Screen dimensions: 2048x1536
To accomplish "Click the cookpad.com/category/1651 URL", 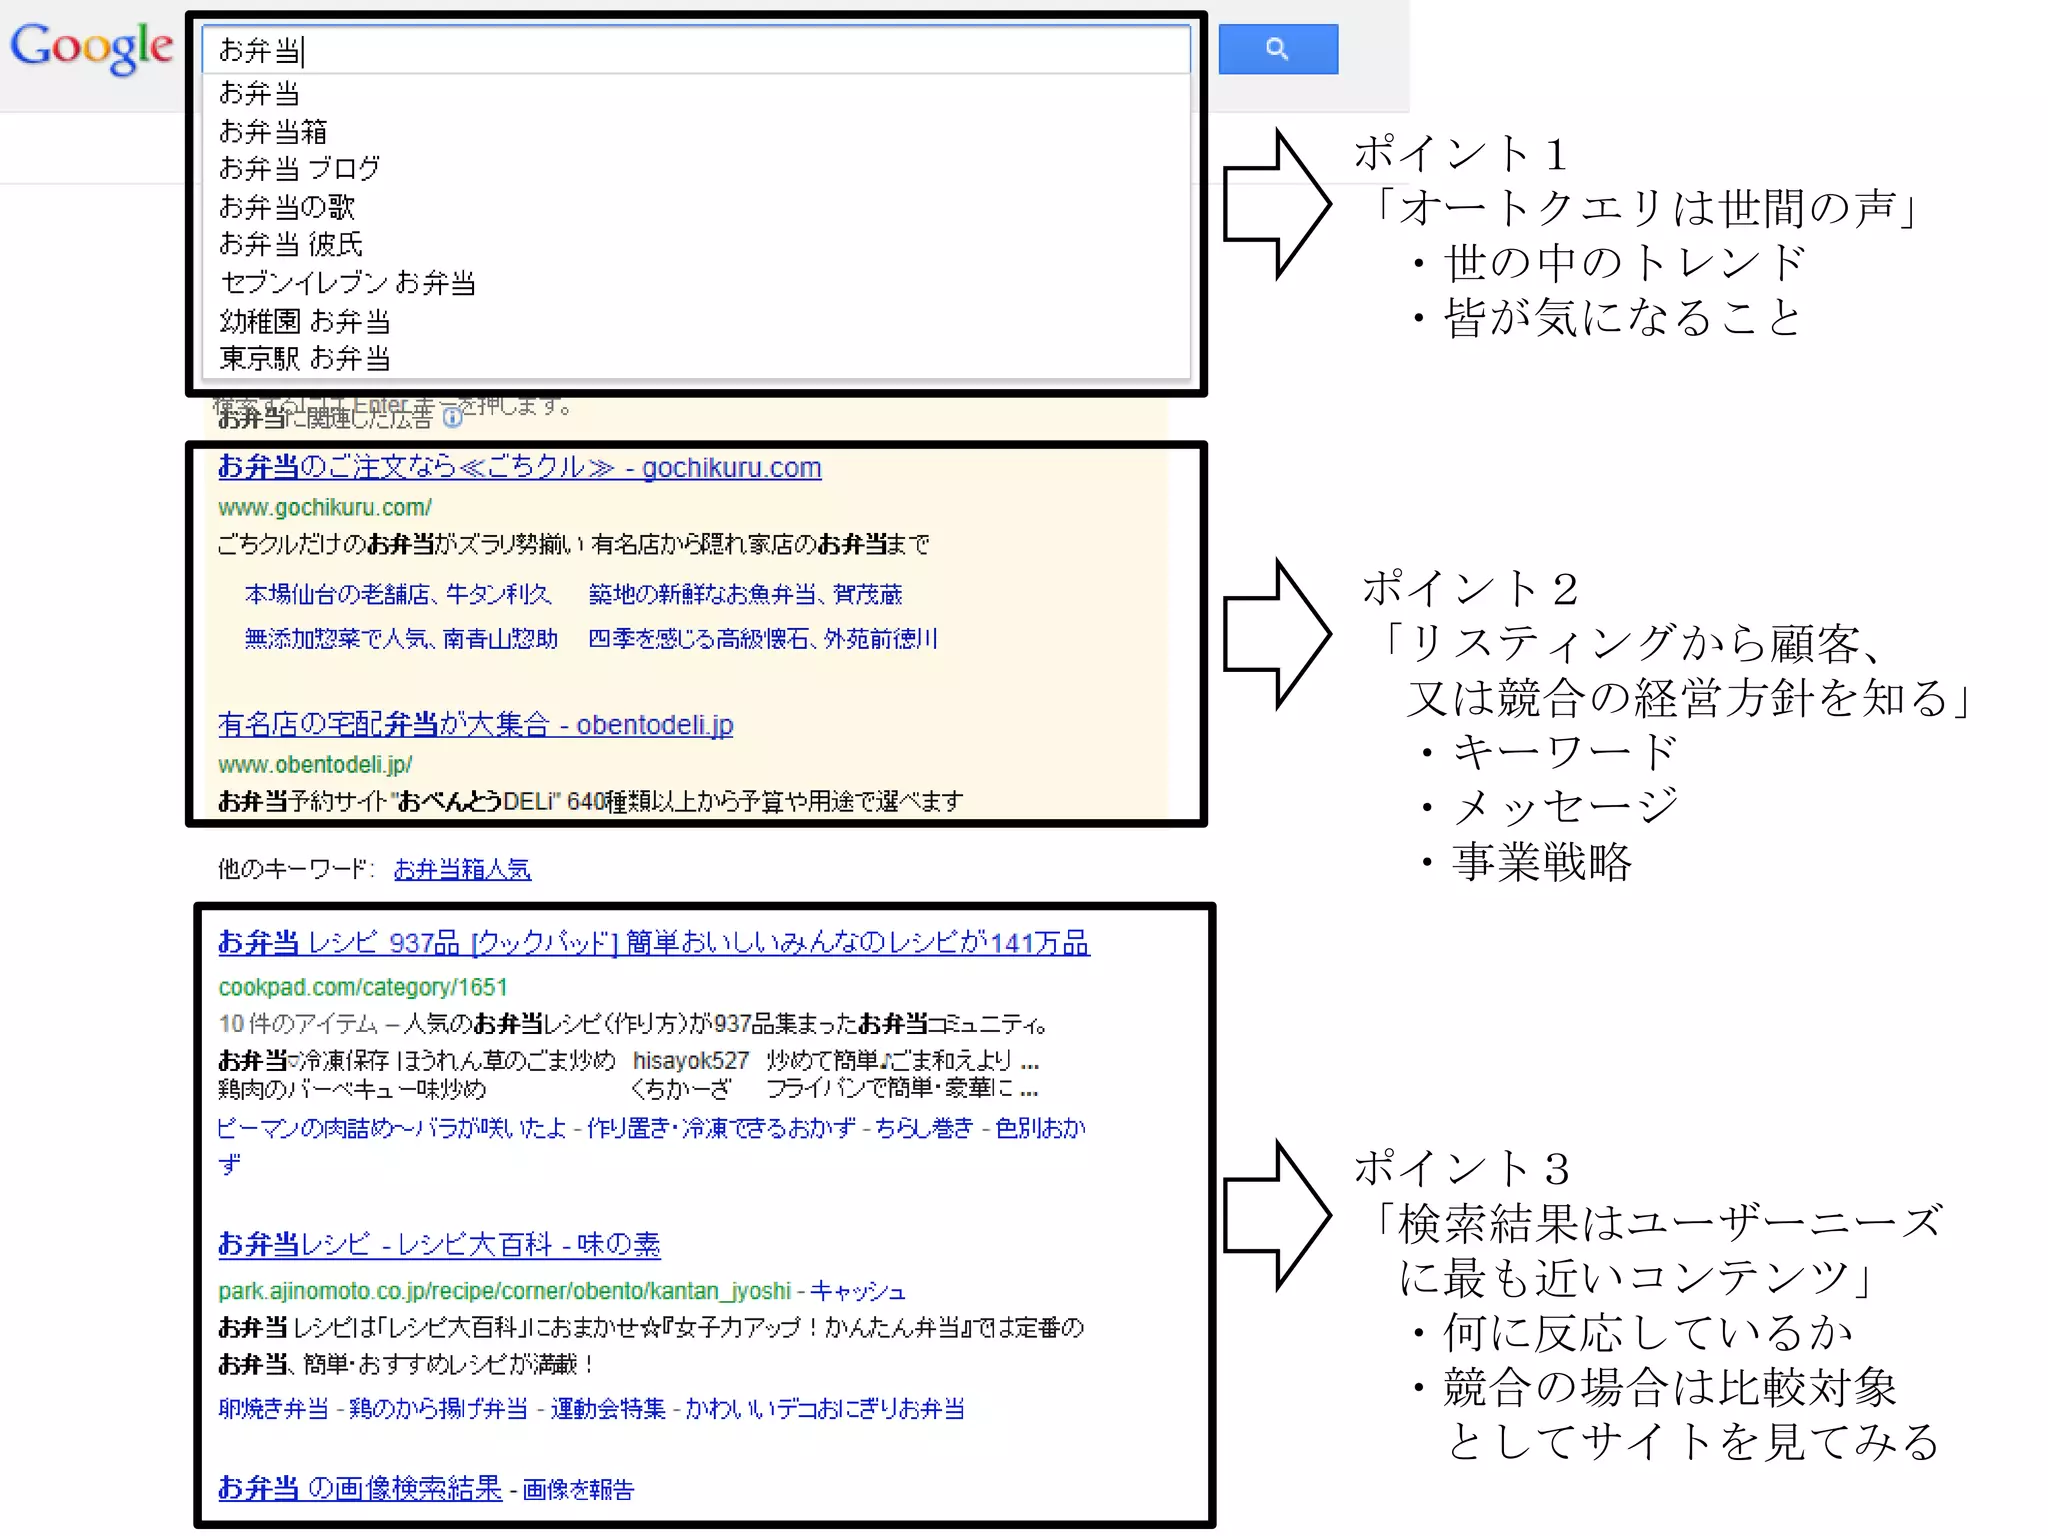I will pyautogui.click(x=363, y=987).
